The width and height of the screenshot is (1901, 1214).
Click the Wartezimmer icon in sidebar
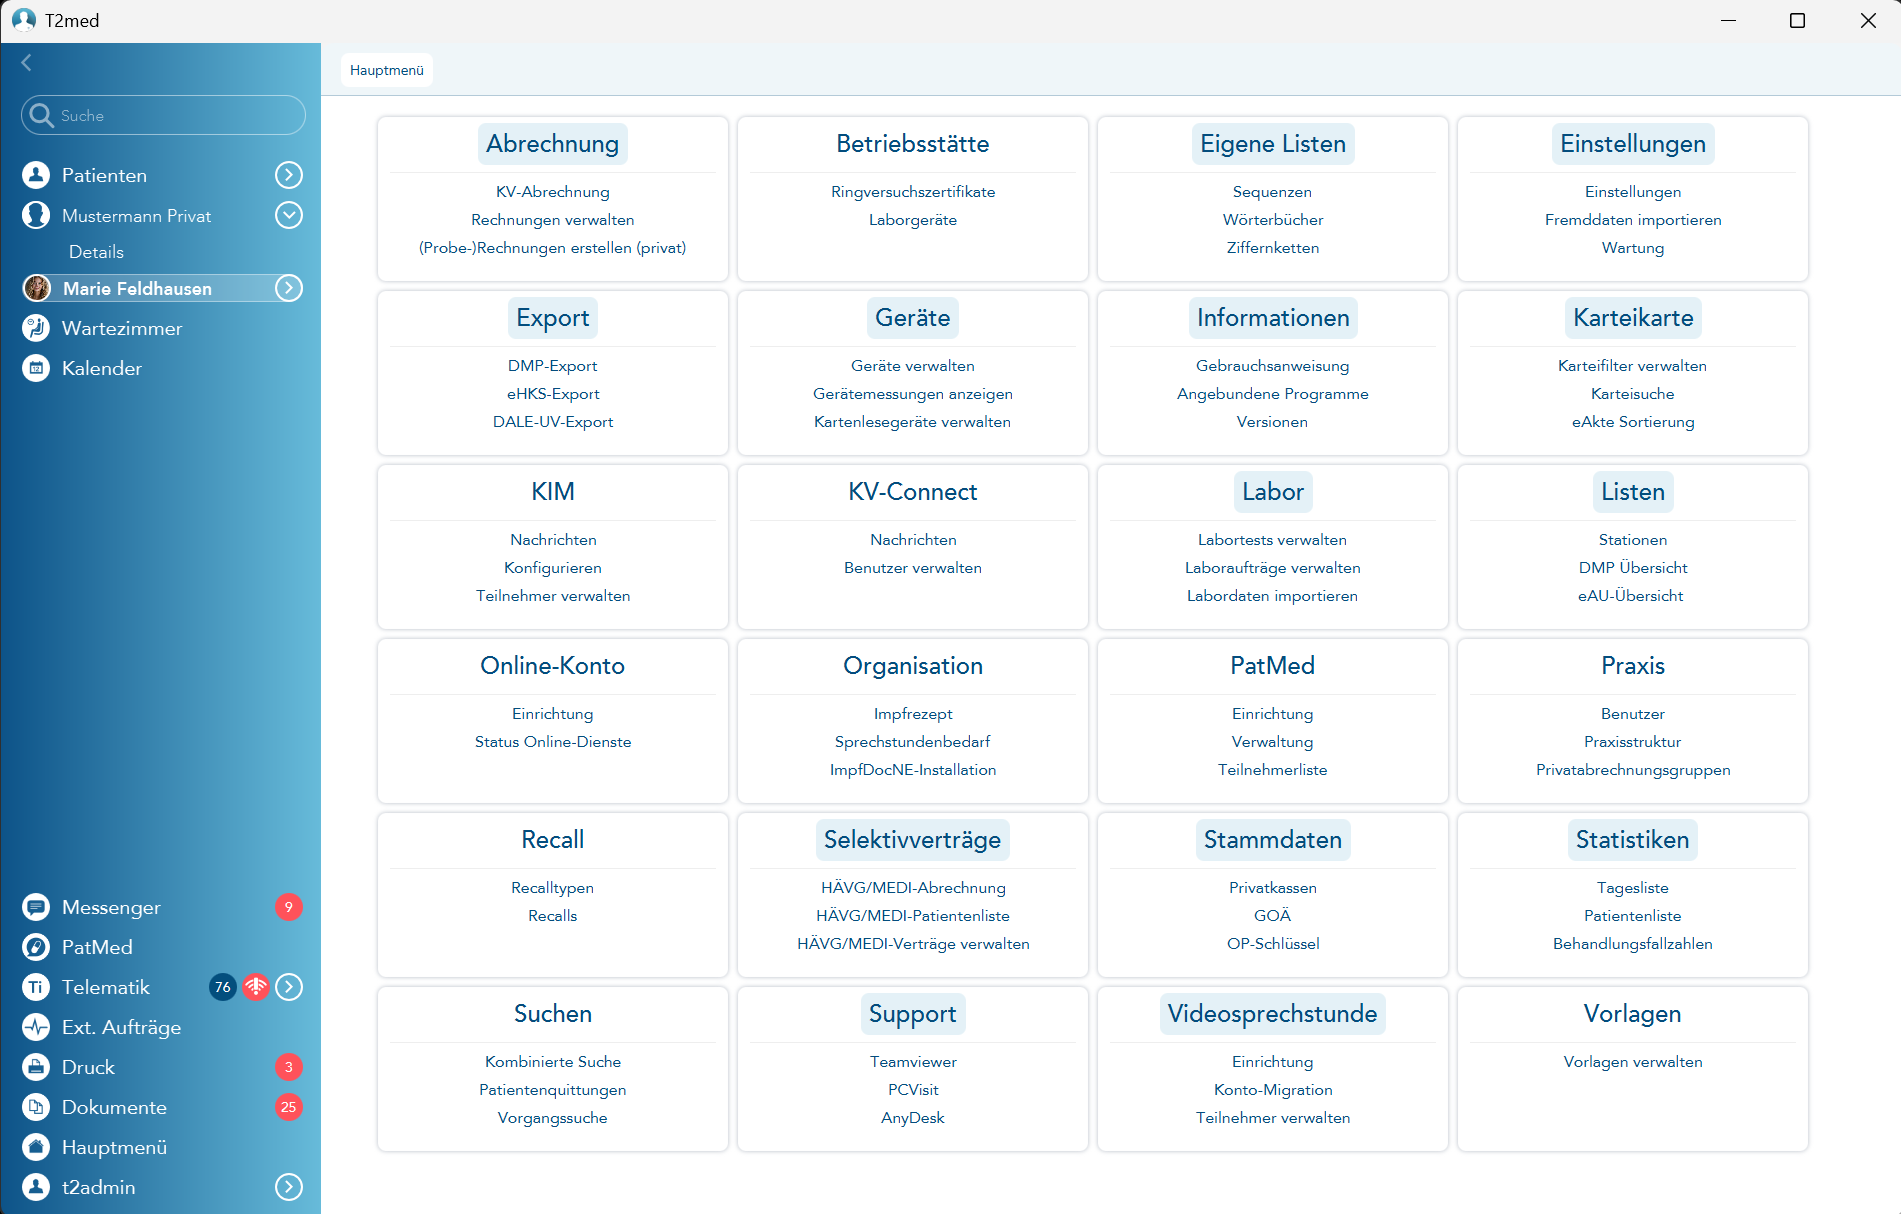pos(36,328)
